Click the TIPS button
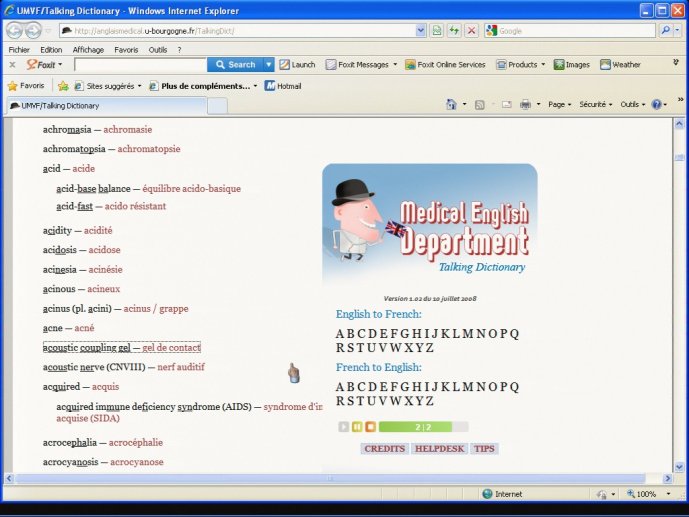Viewport: 689px width, 517px height. [484, 448]
